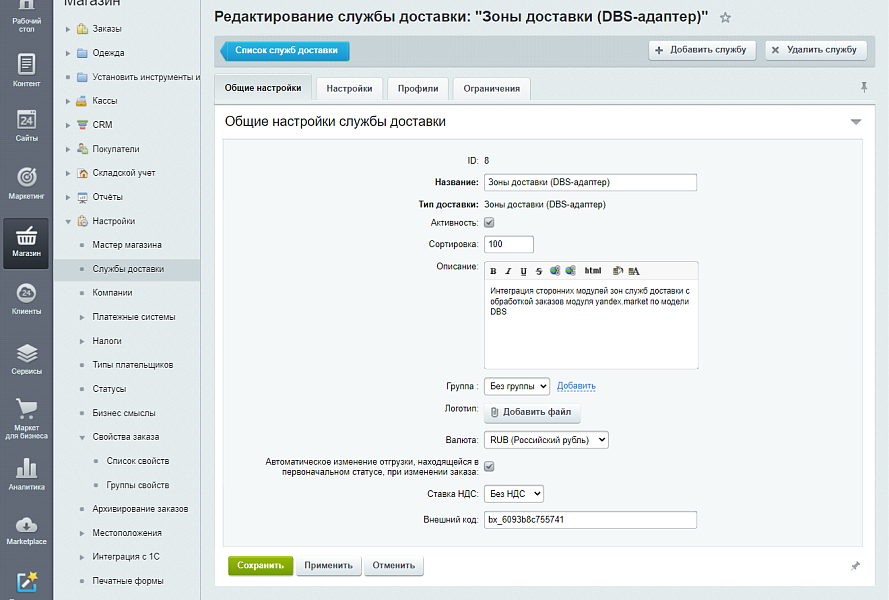Select a group in the Группа dropdown
This screenshot has width=889, height=600.
516,387
